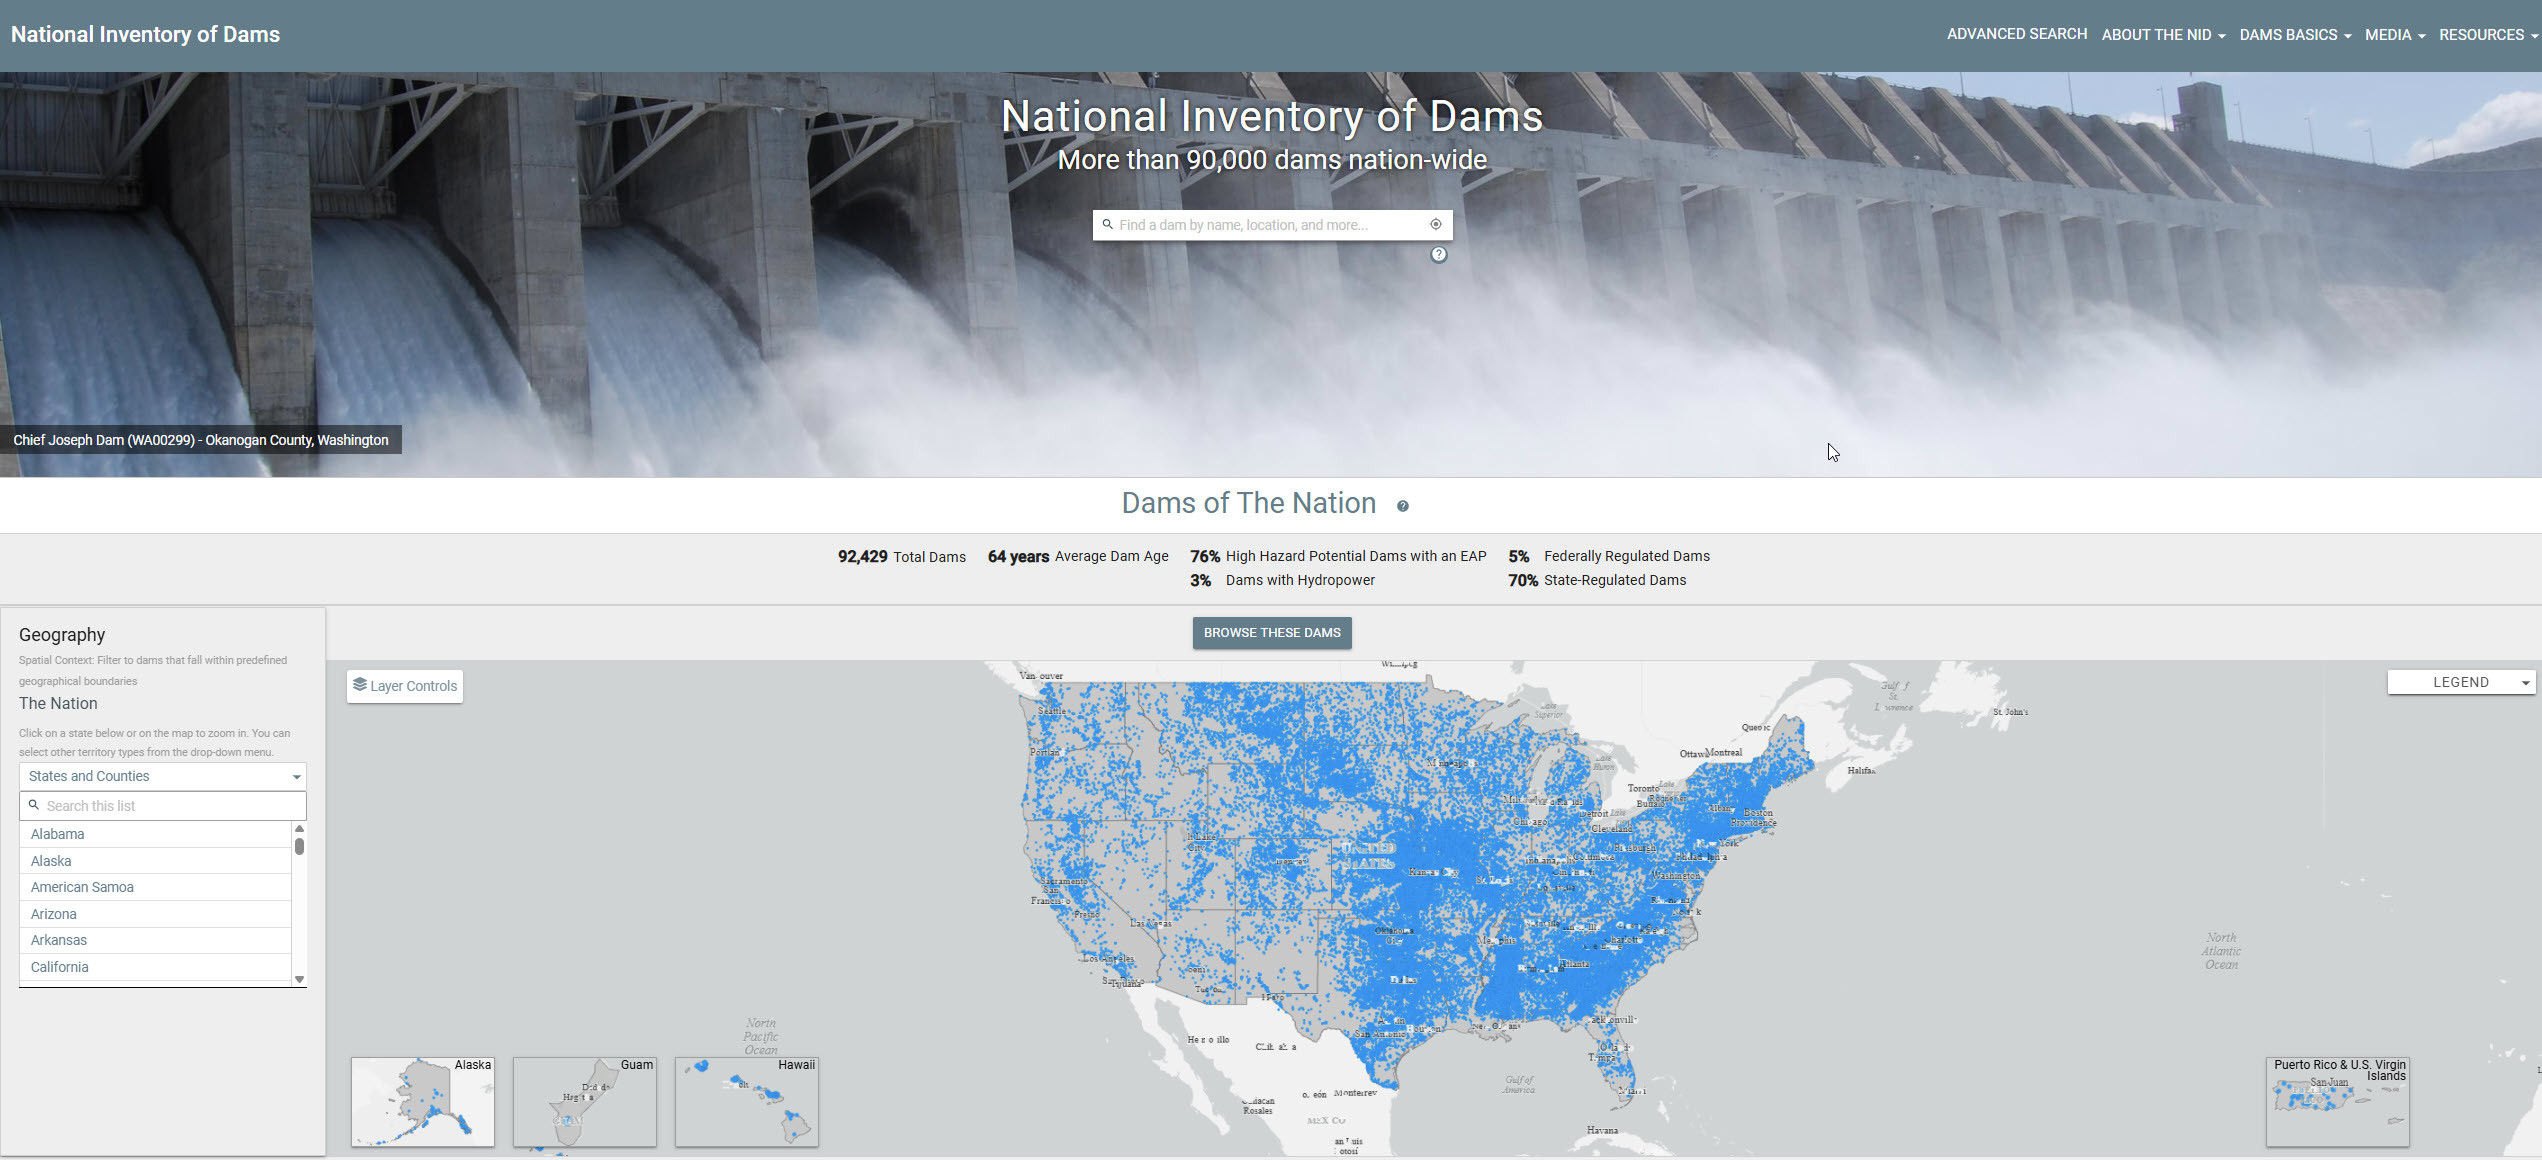Click the search icon in the state list filter
This screenshot has height=1160, width=2542.
34,805
